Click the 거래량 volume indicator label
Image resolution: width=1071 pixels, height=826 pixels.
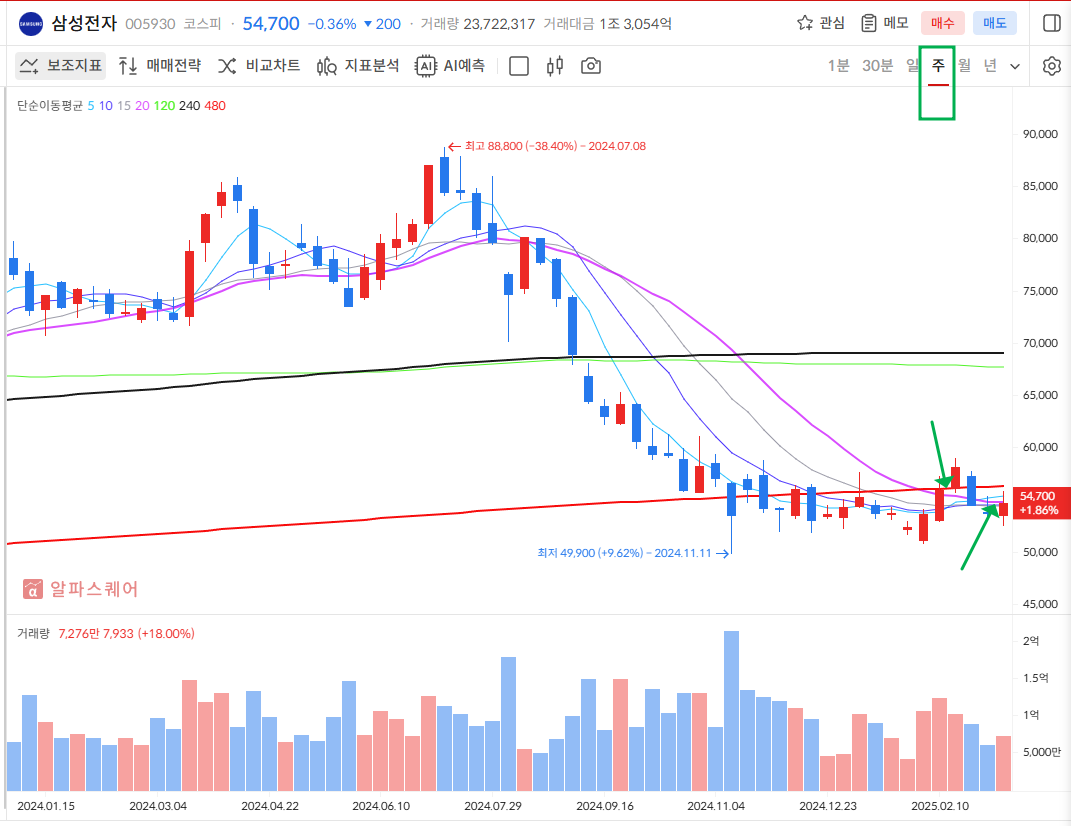click(33, 633)
